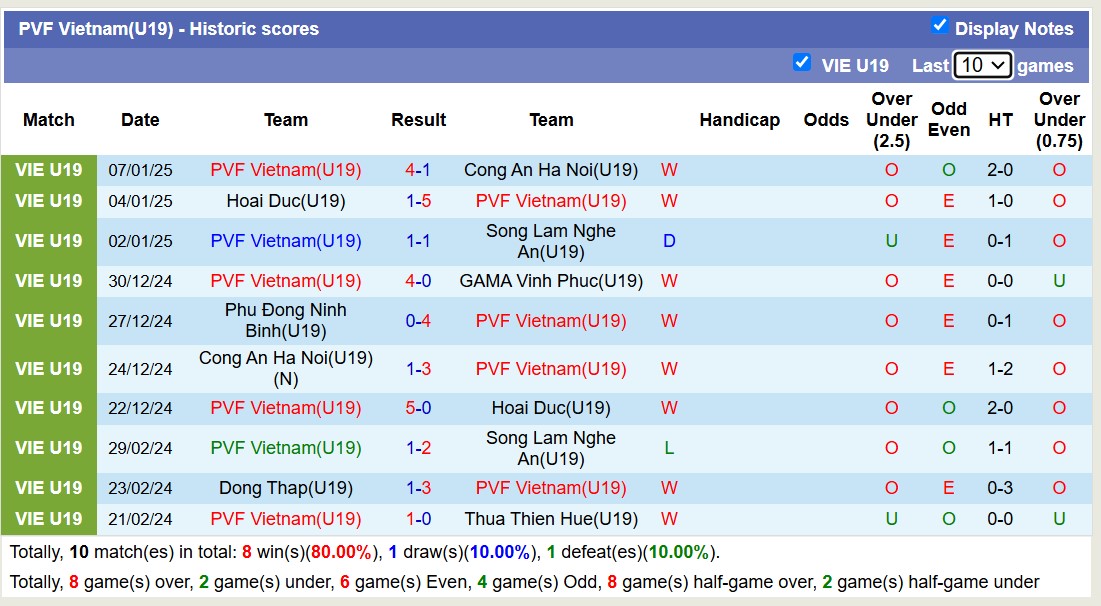Click blue PVF Vietnam(U19) on 02/01/25

point(286,241)
